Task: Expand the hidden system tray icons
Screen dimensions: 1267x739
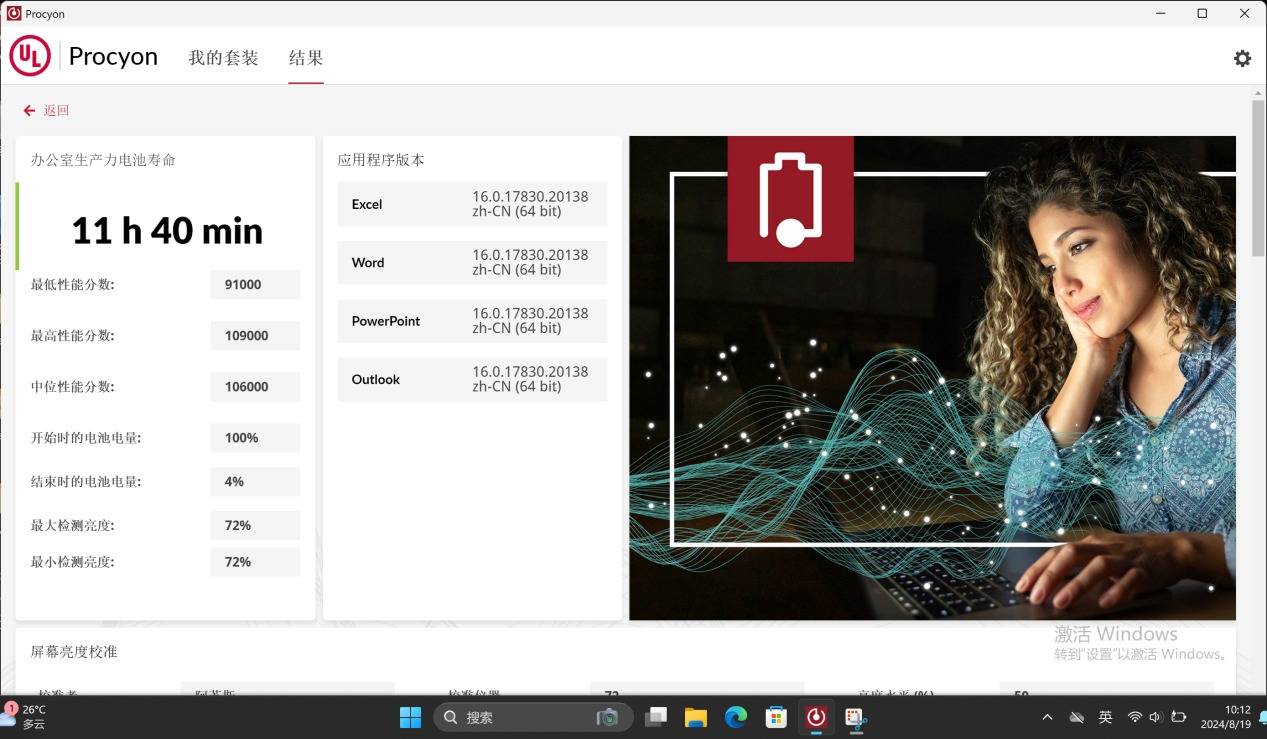Action: click(1047, 717)
